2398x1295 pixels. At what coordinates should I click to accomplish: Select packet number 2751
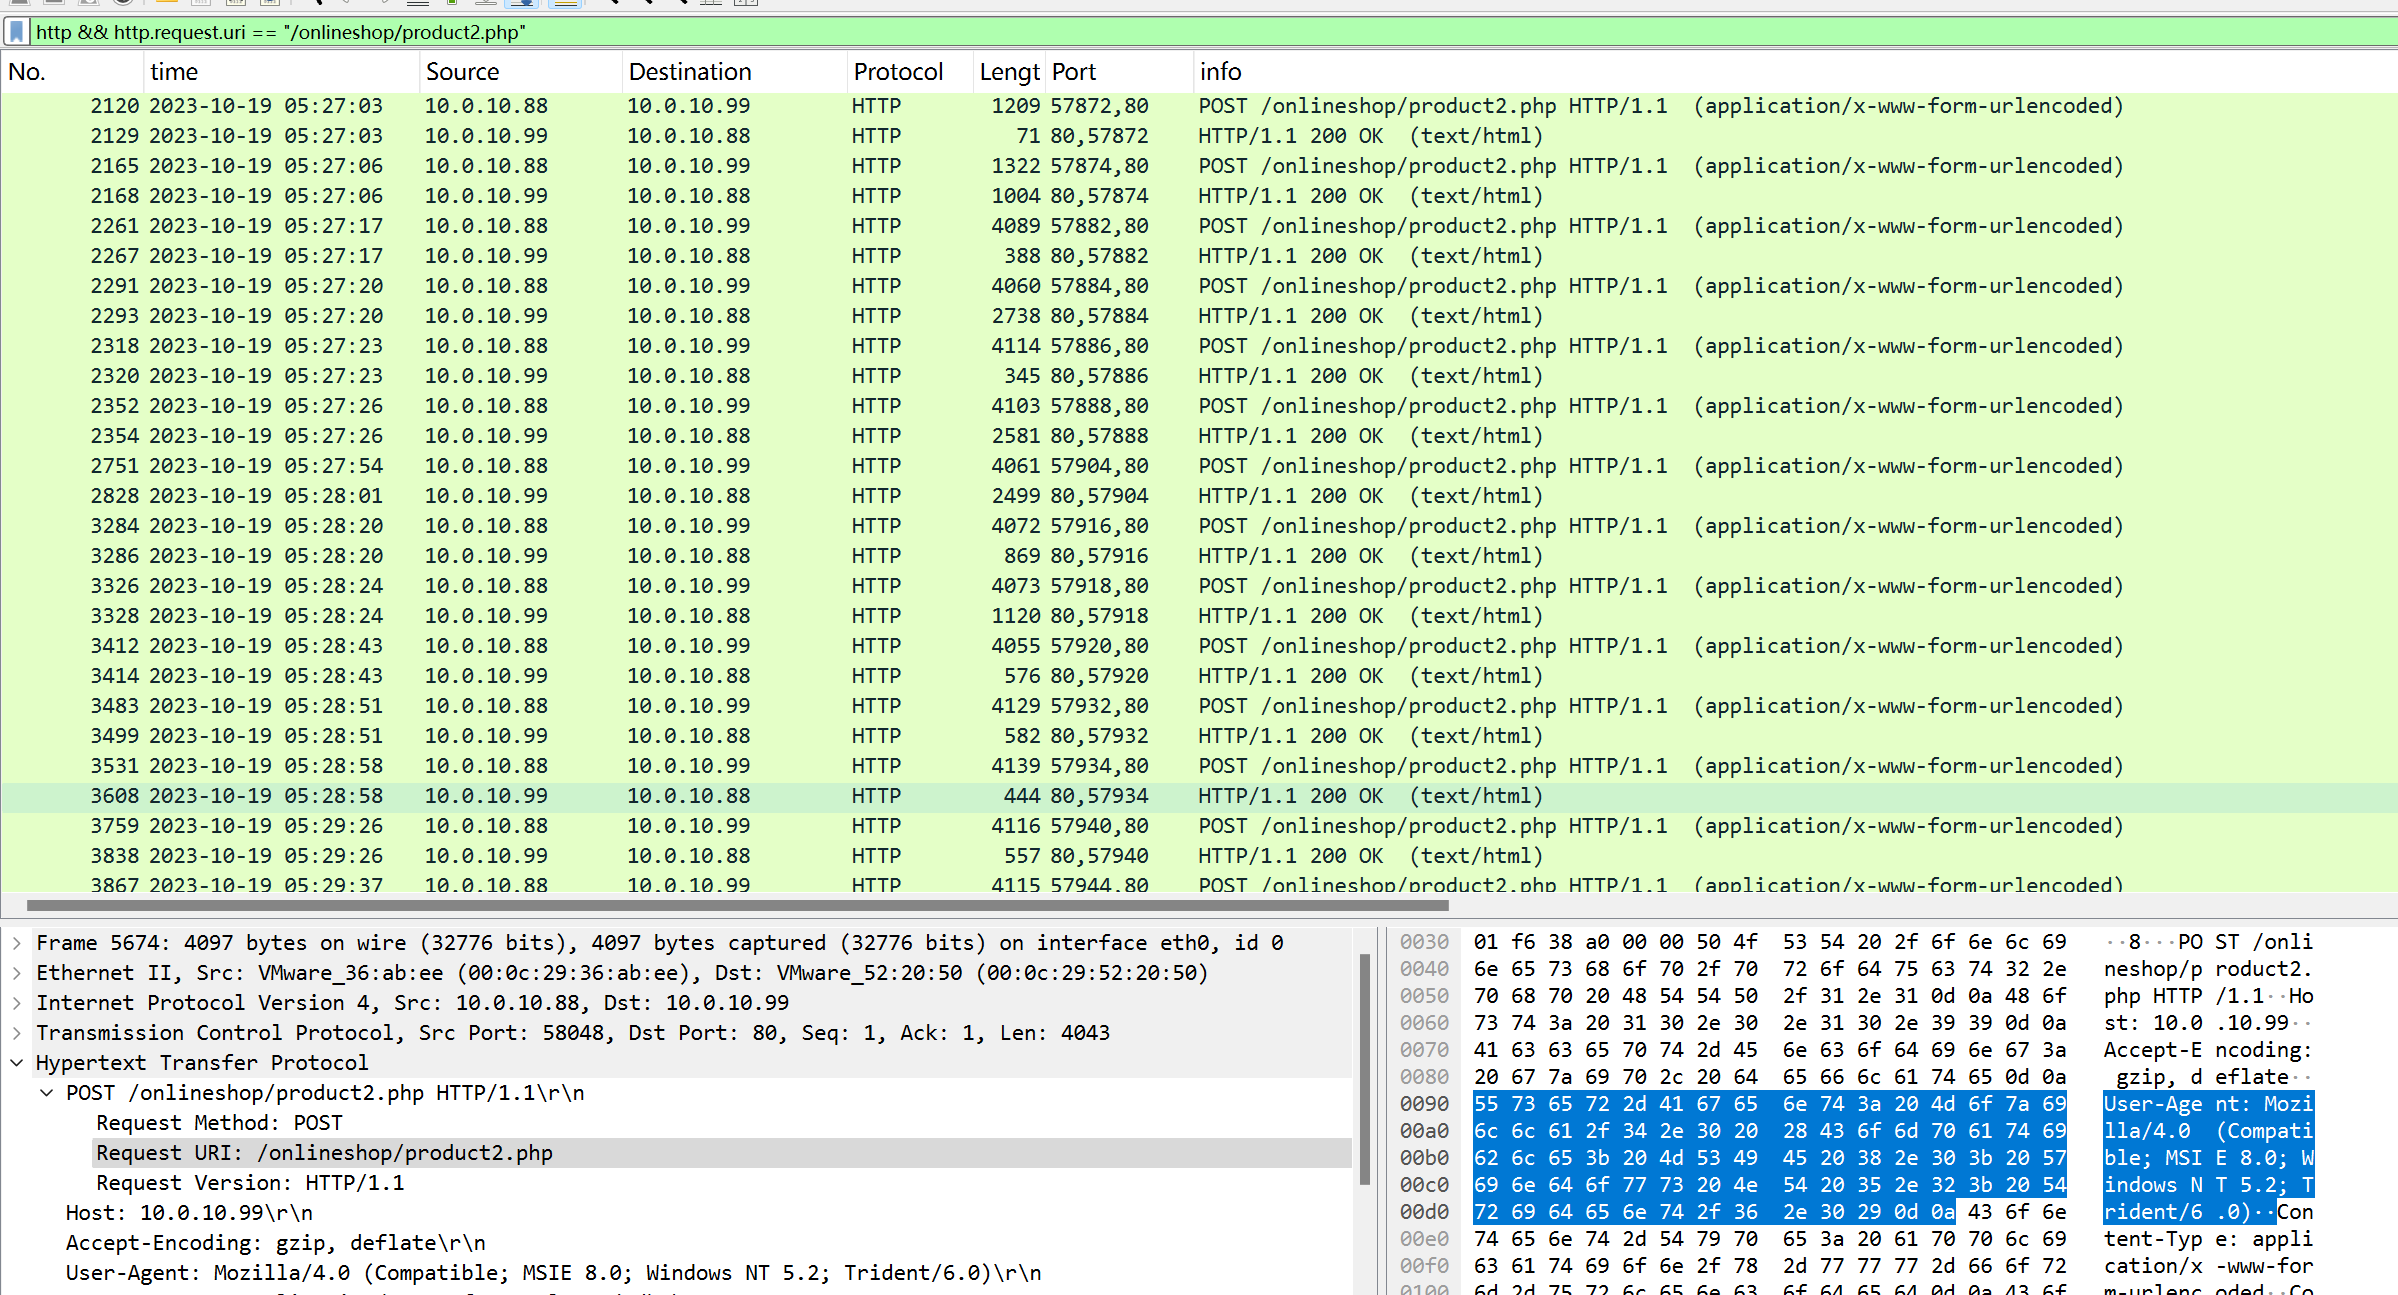[x=1199, y=466]
